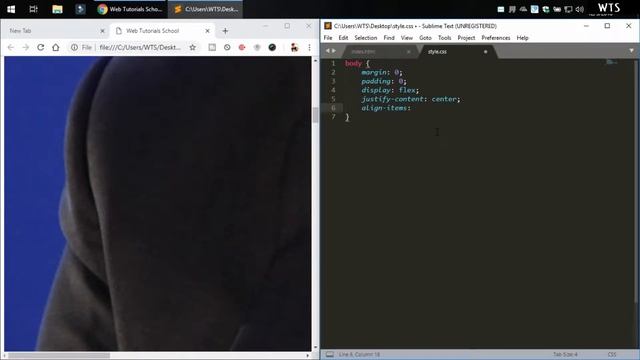Image resolution: width=640 pixels, height=360 pixels.
Task: Click the network icon in the system tray
Action: 568,9
